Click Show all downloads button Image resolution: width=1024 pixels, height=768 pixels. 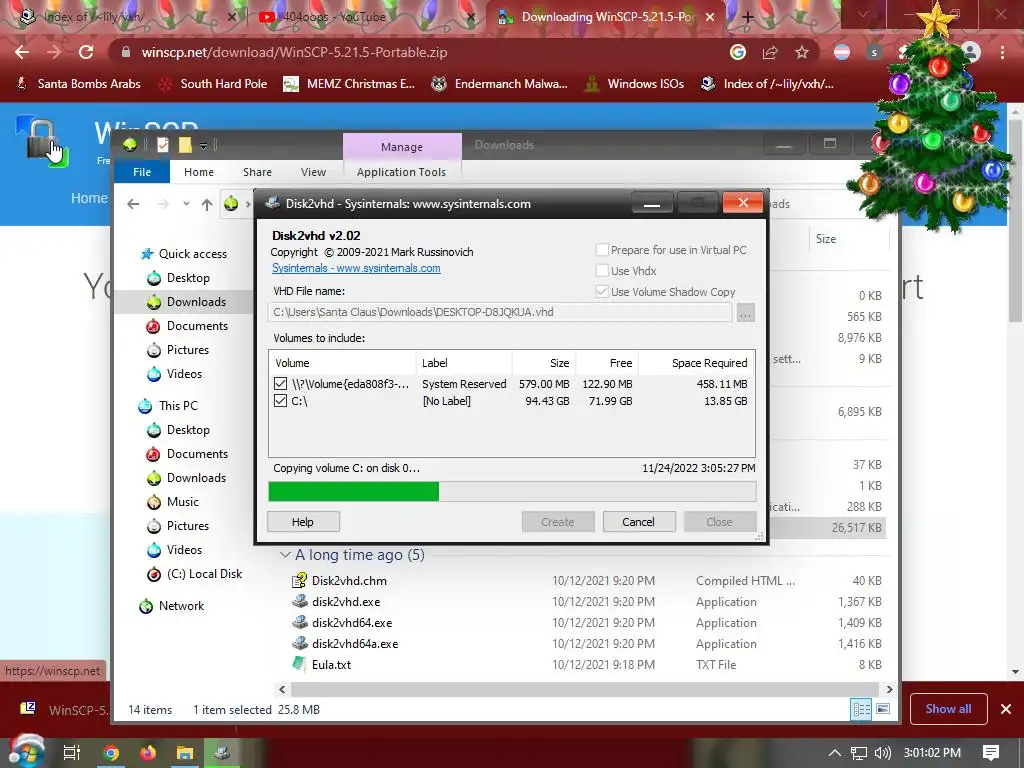pyautogui.click(x=948, y=709)
